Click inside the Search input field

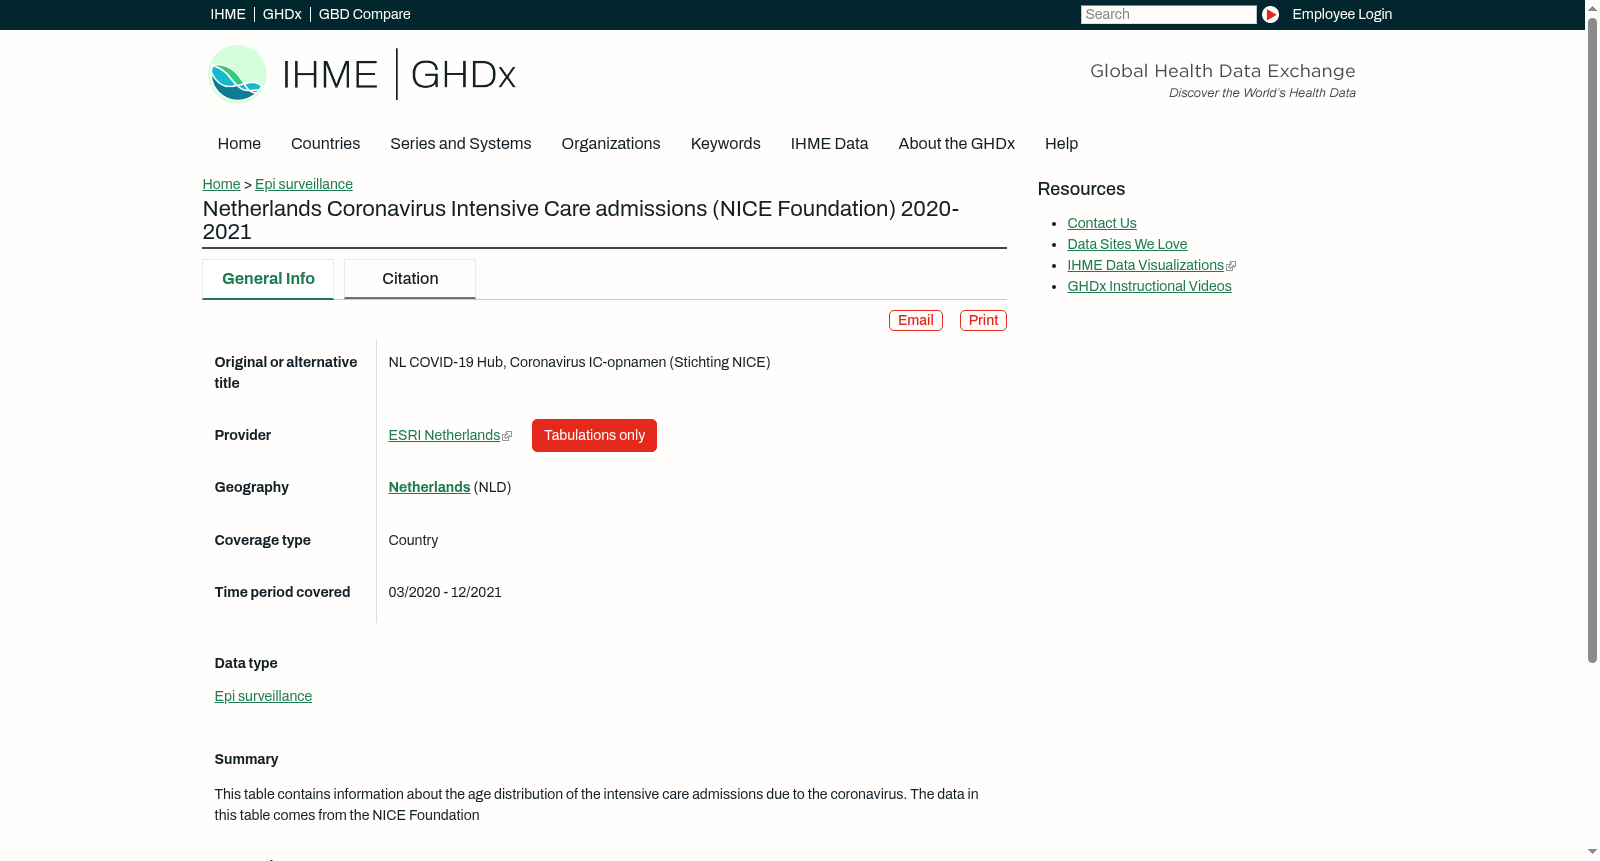coord(1168,14)
